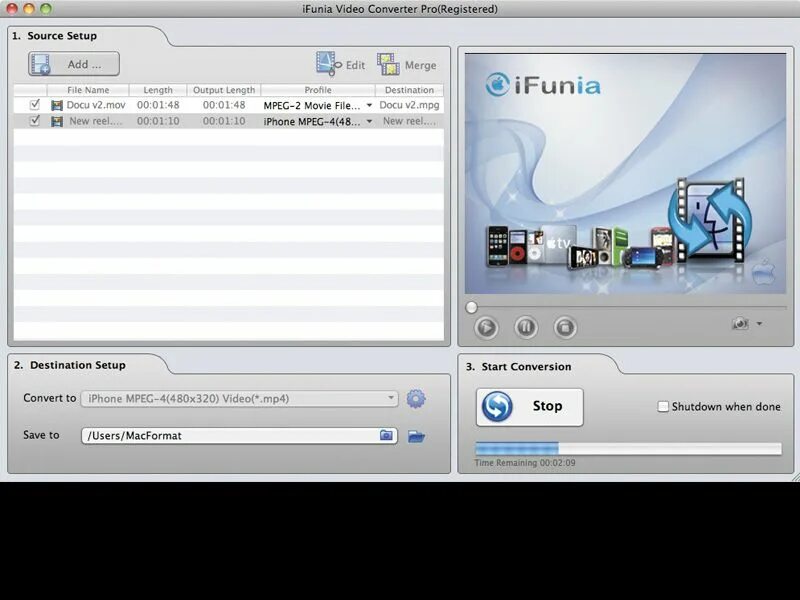Stop the preview playback
The height and width of the screenshot is (600, 800).
[565, 327]
